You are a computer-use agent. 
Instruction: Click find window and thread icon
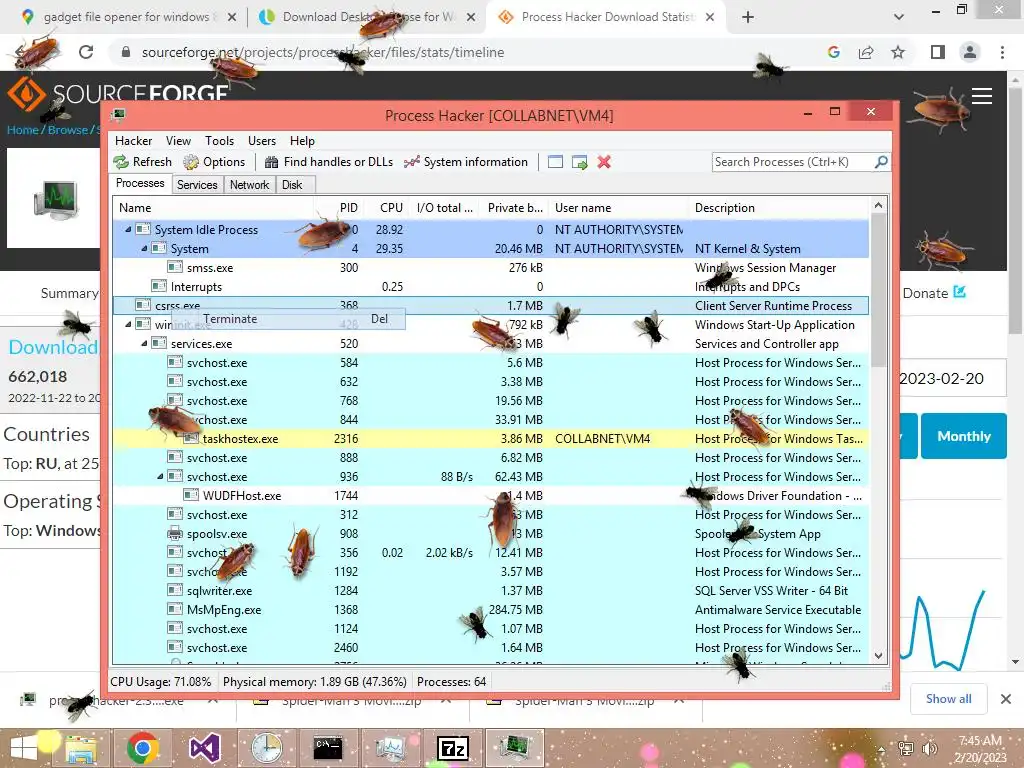click(x=579, y=162)
